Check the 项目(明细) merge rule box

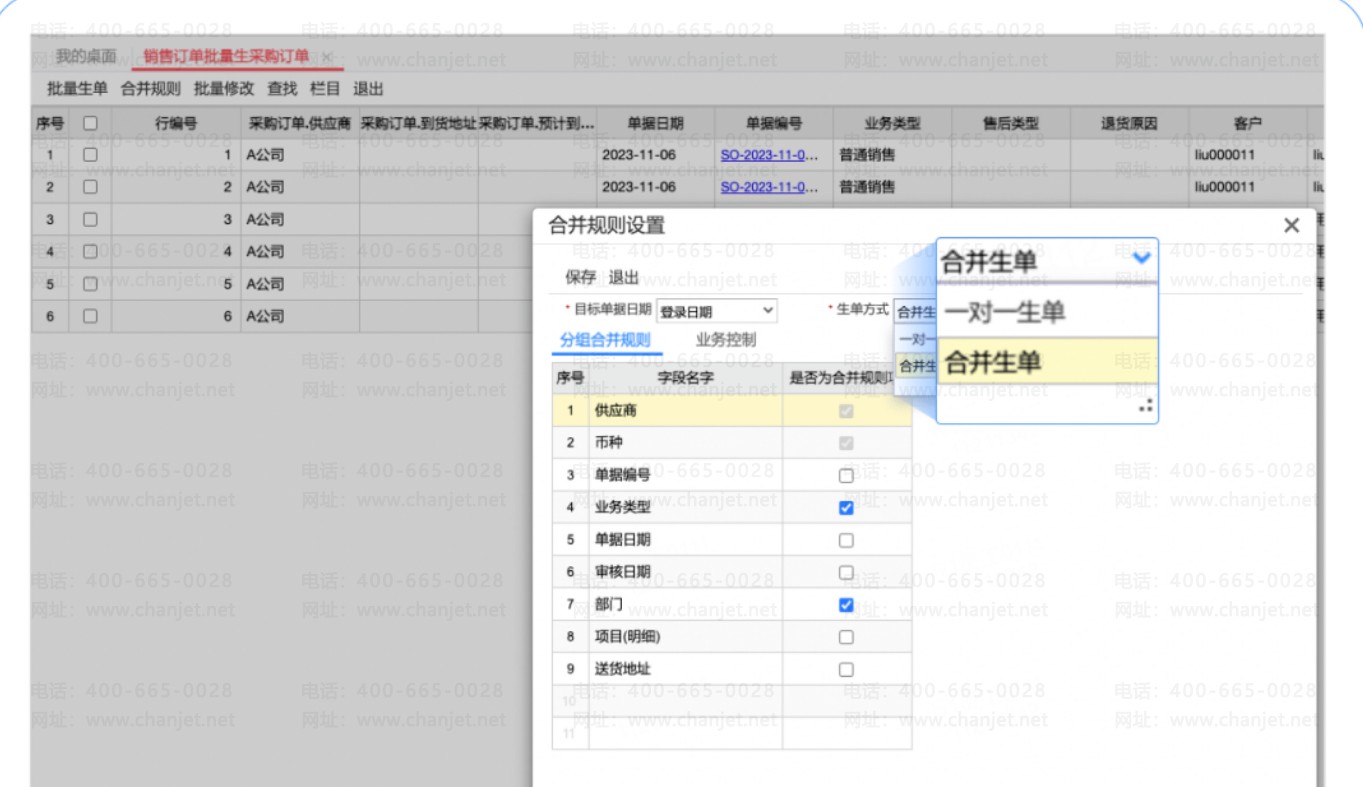[846, 637]
